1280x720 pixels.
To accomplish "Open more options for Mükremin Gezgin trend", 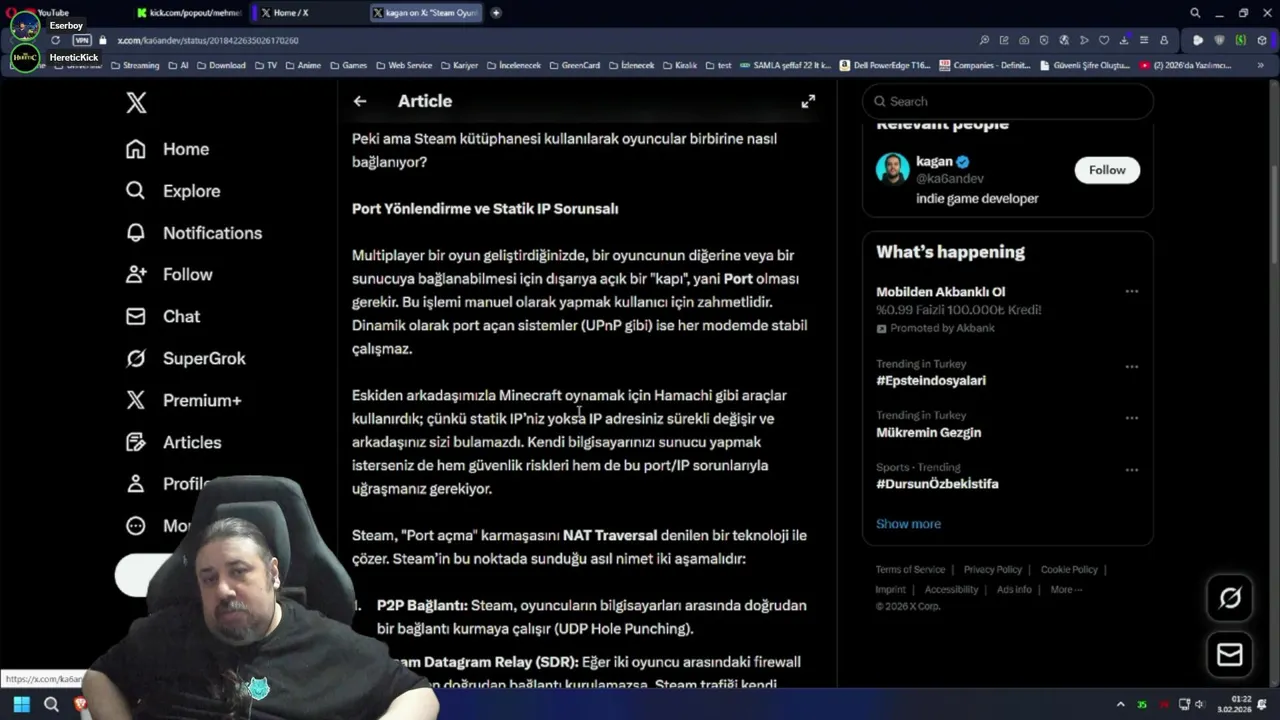I will 1131,418.
